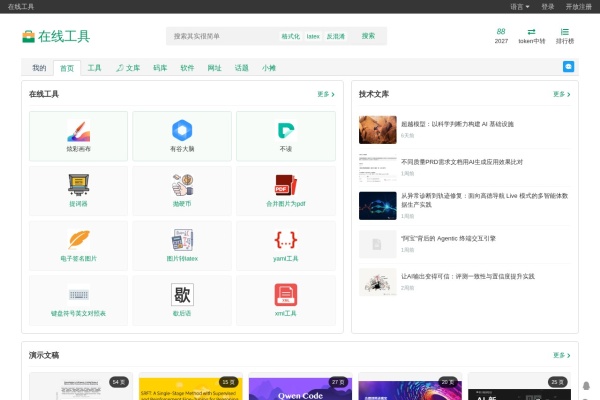Image resolution: width=600 pixels, height=400 pixels.
Task: Open the 合并图片为pdf tool icon
Action: (286, 185)
